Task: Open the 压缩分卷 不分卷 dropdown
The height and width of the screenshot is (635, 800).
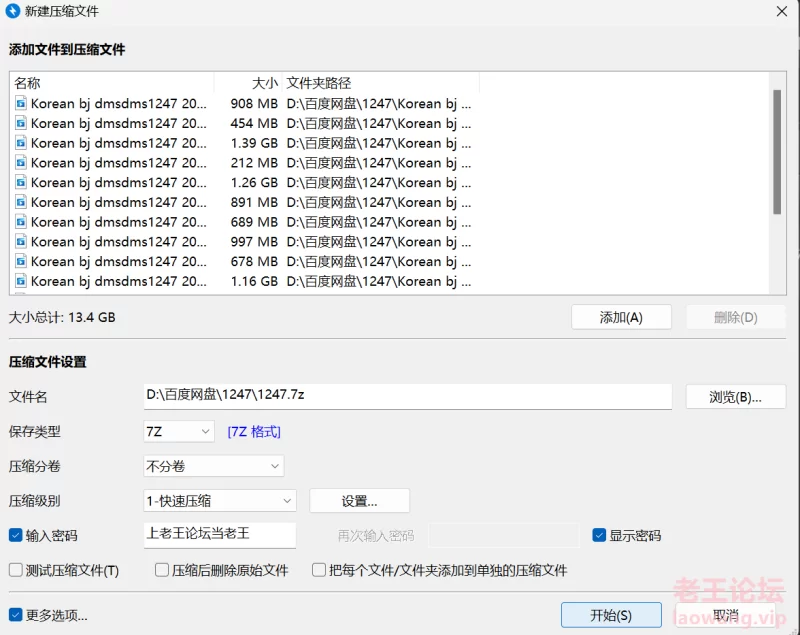Action: click(x=214, y=466)
